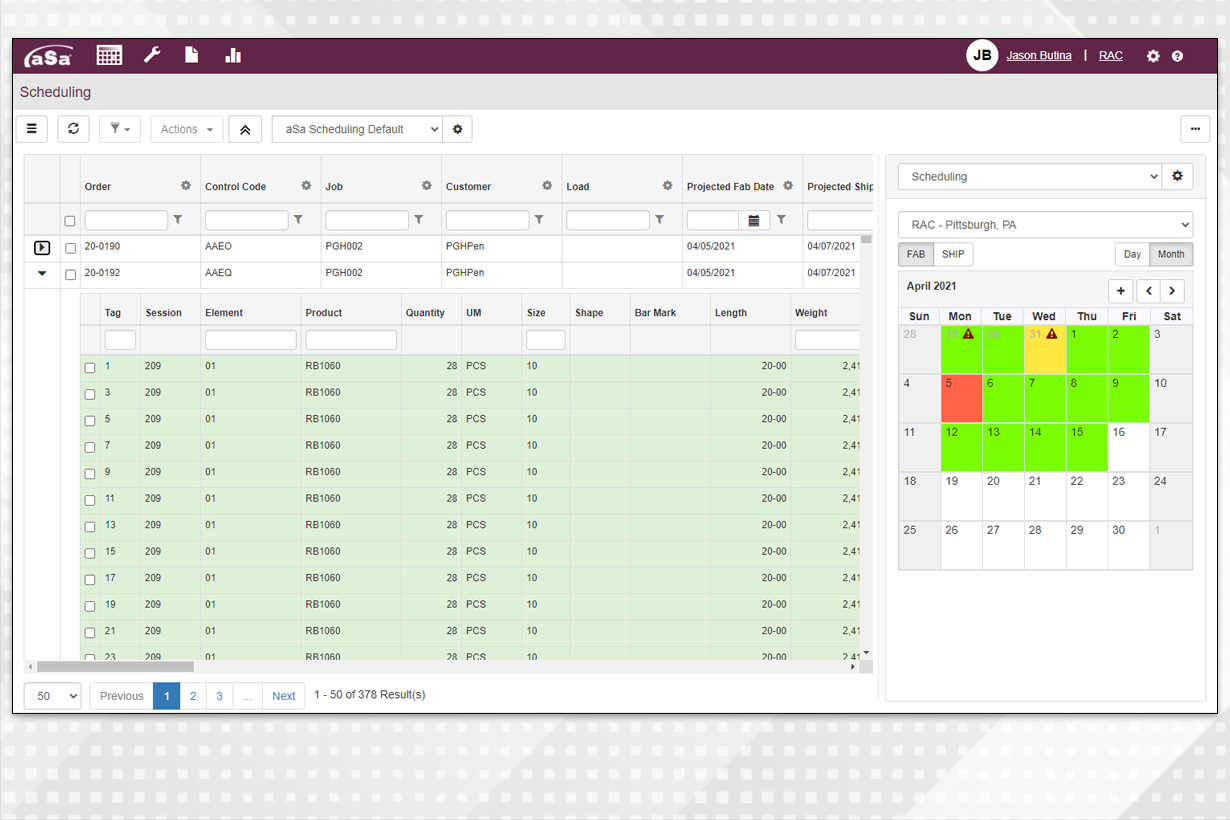This screenshot has width=1230, height=820.
Task: Switch the calendar view to Day
Action: (x=1131, y=254)
